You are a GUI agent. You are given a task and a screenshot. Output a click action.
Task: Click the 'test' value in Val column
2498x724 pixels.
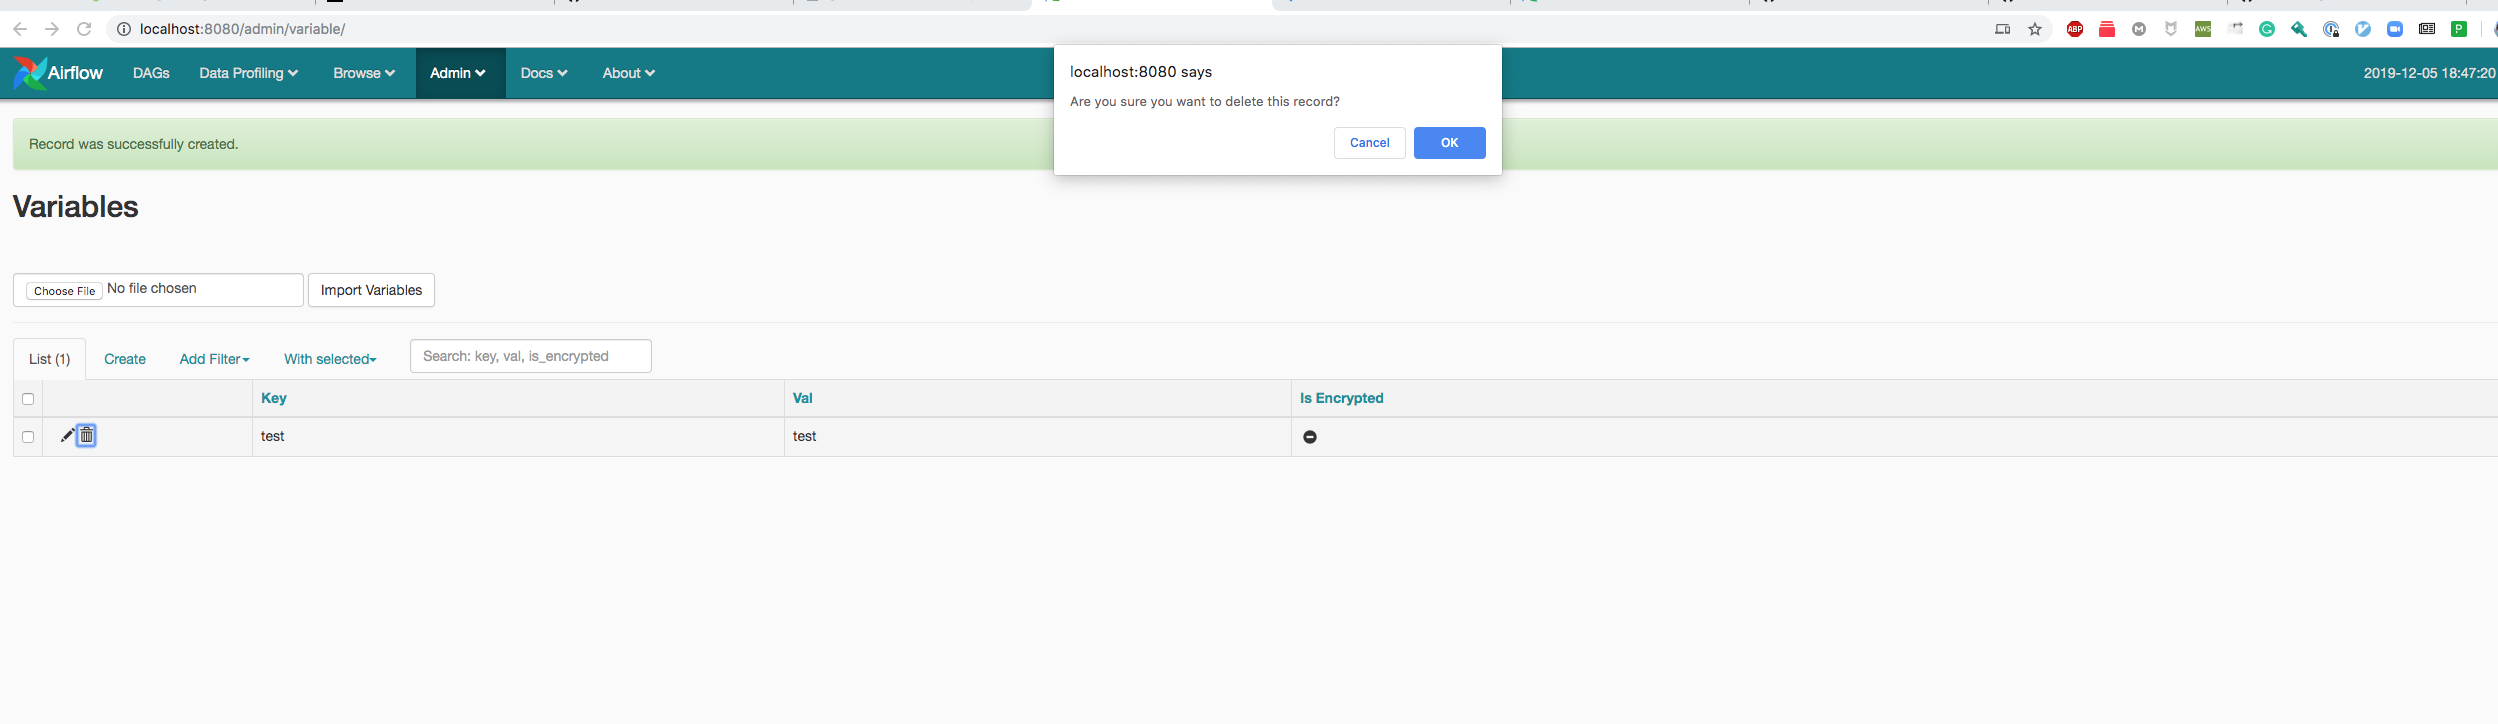pyautogui.click(x=805, y=436)
